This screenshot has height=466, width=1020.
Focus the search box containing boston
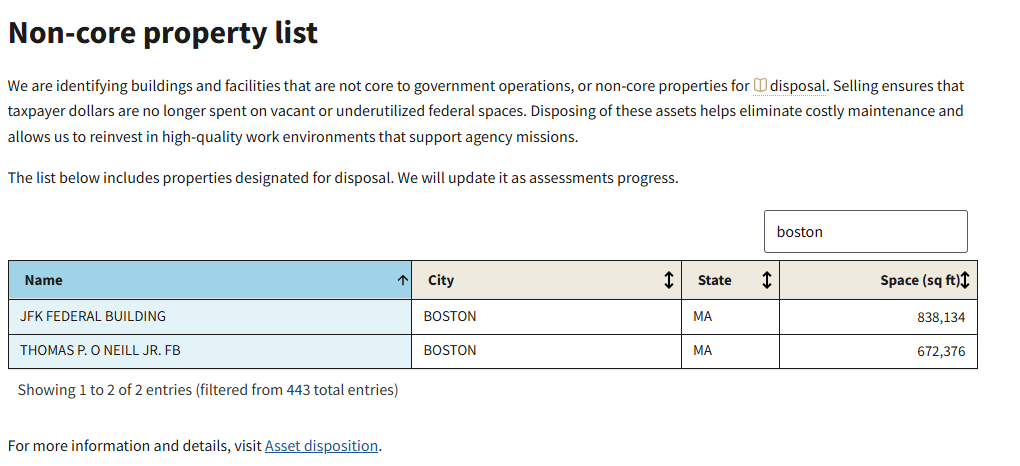point(865,232)
